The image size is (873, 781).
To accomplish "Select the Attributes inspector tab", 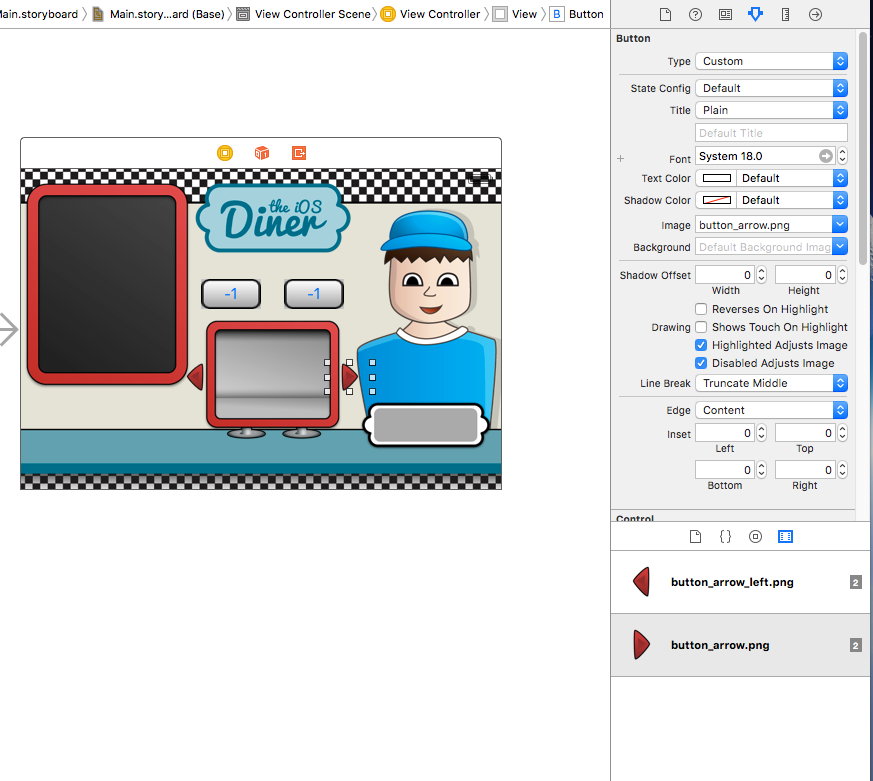I will click(x=755, y=14).
